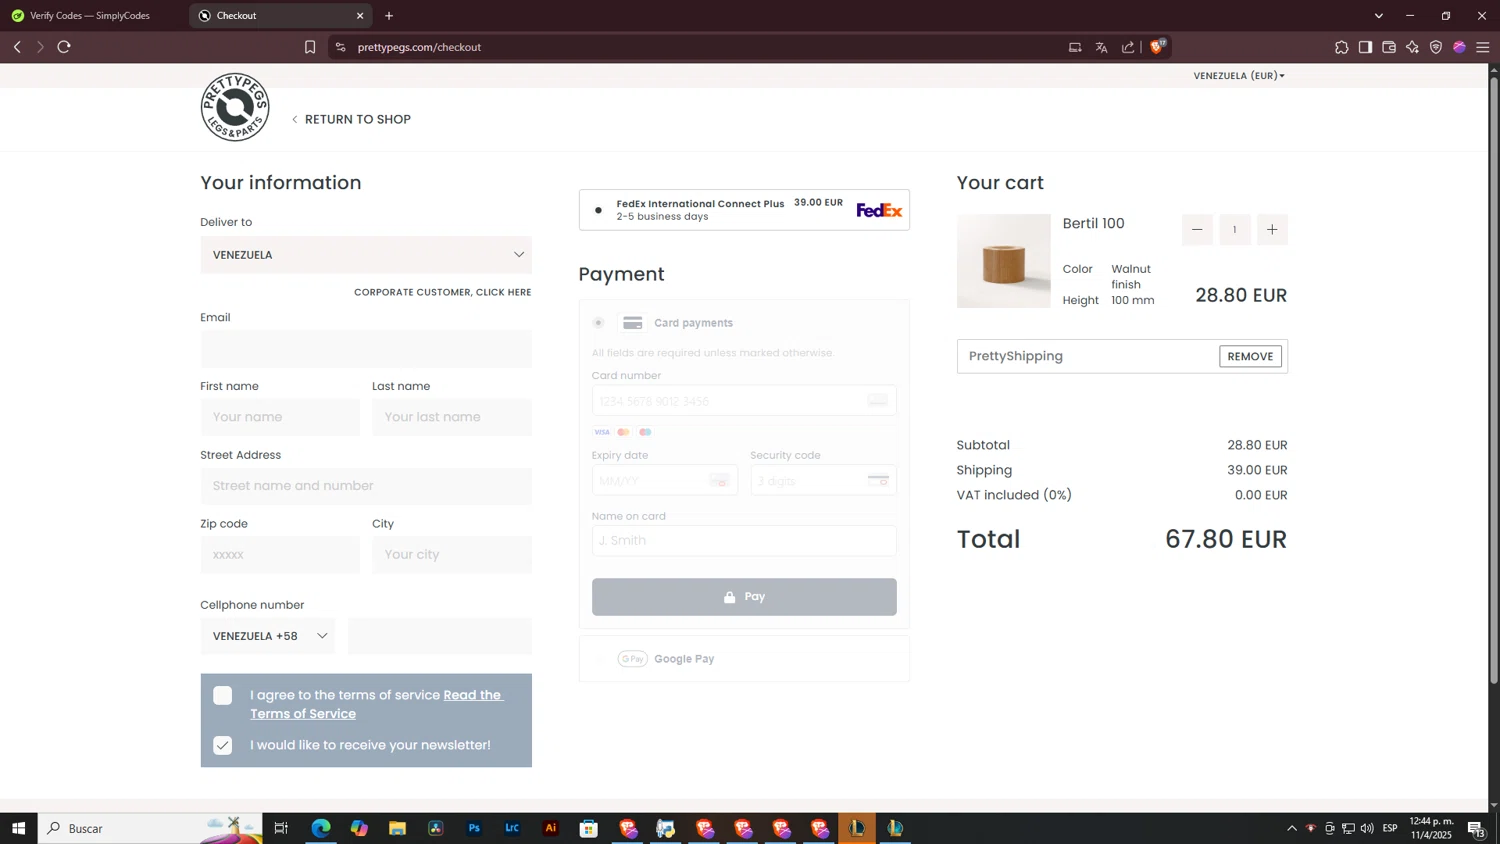
Task: Open the translate page icon
Action: pyautogui.click(x=1101, y=47)
